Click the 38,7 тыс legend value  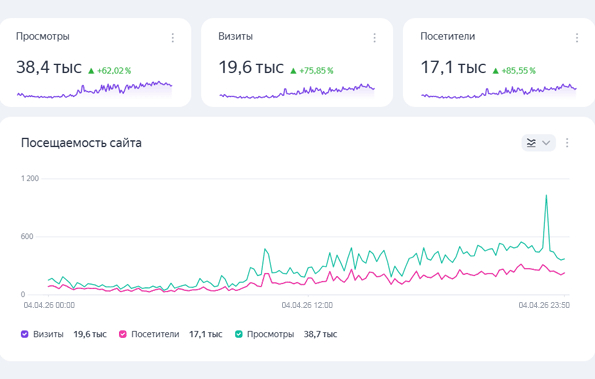pos(320,334)
